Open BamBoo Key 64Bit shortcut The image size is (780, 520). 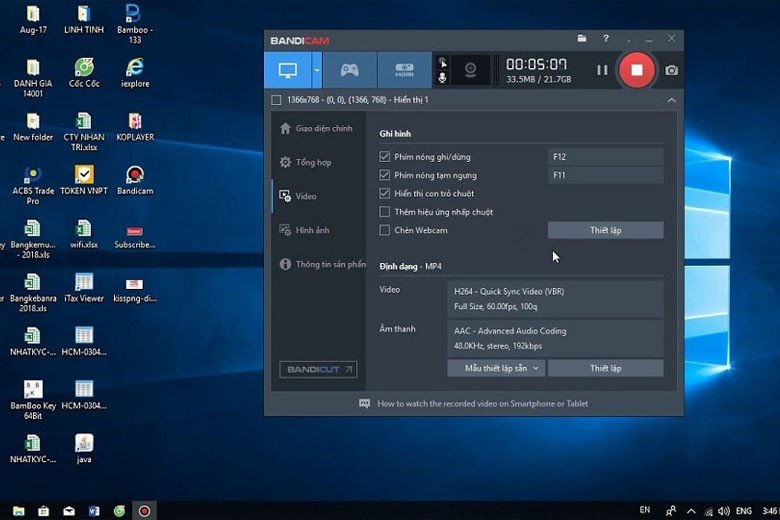pyautogui.click(x=33, y=400)
